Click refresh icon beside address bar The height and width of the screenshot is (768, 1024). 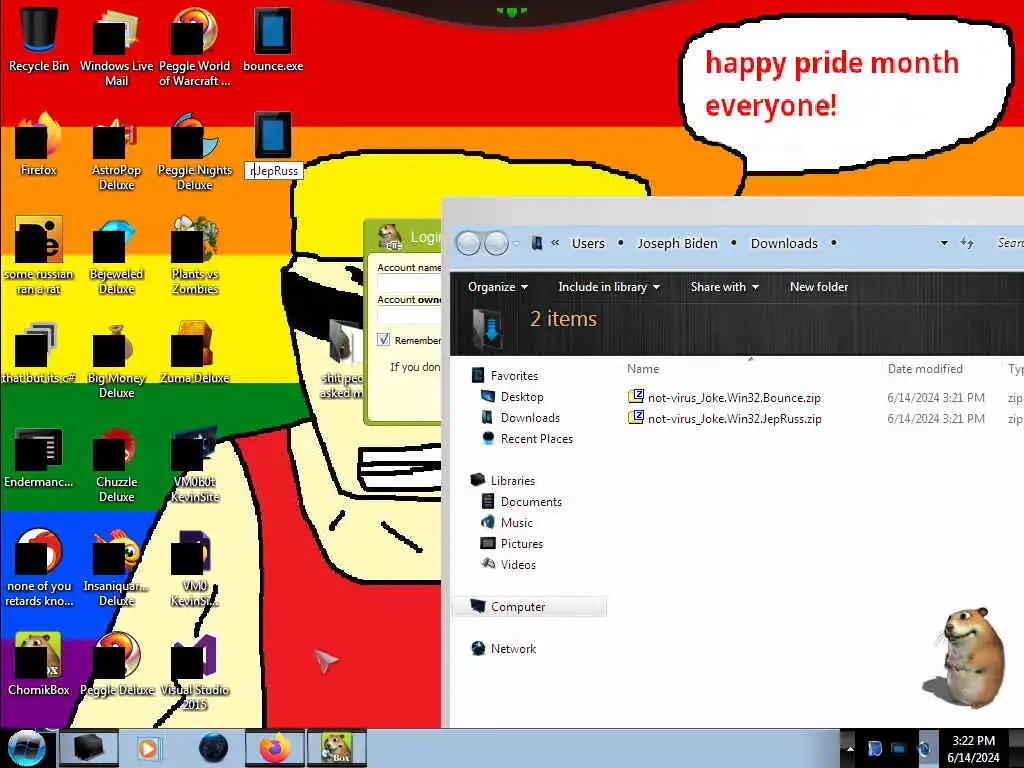967,243
